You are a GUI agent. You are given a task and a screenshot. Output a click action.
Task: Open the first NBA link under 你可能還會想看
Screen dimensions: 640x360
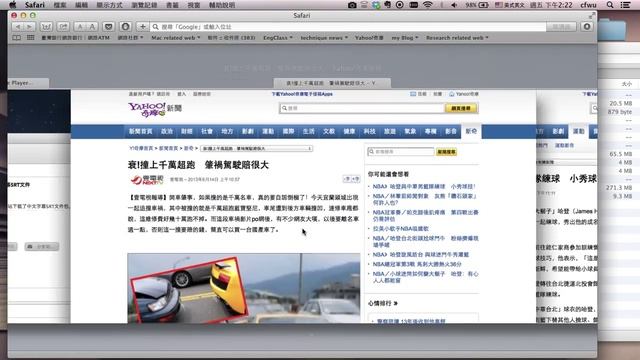[x=424, y=186]
